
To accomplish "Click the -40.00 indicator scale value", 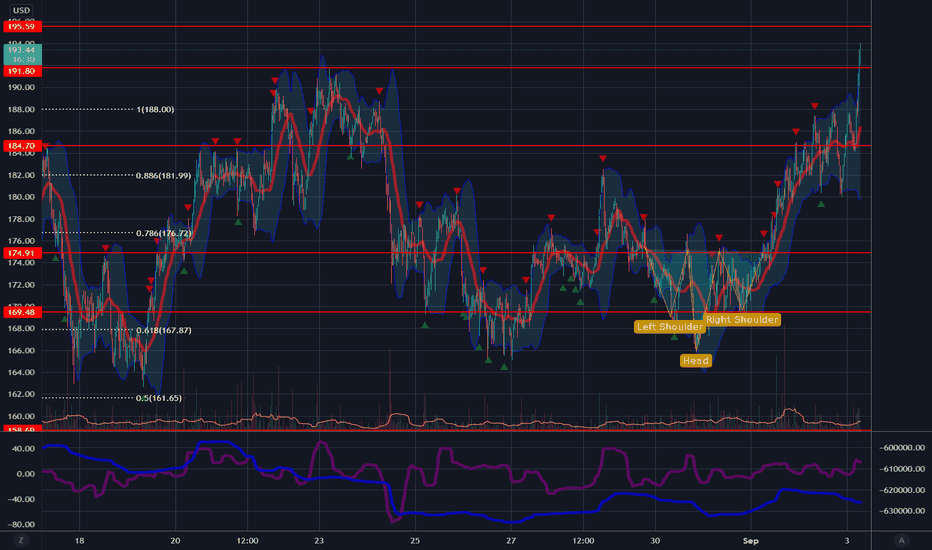I will pyautogui.click(x=21, y=499).
